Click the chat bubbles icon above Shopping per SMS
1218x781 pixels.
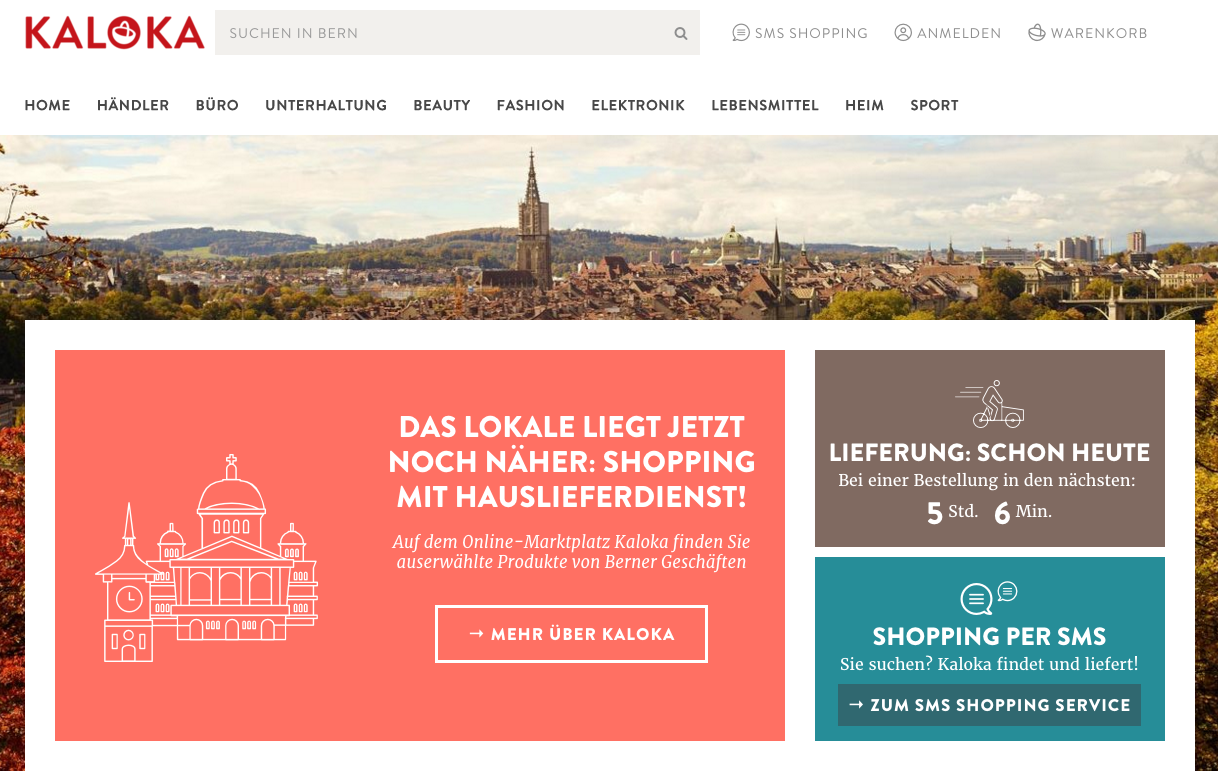tap(989, 598)
